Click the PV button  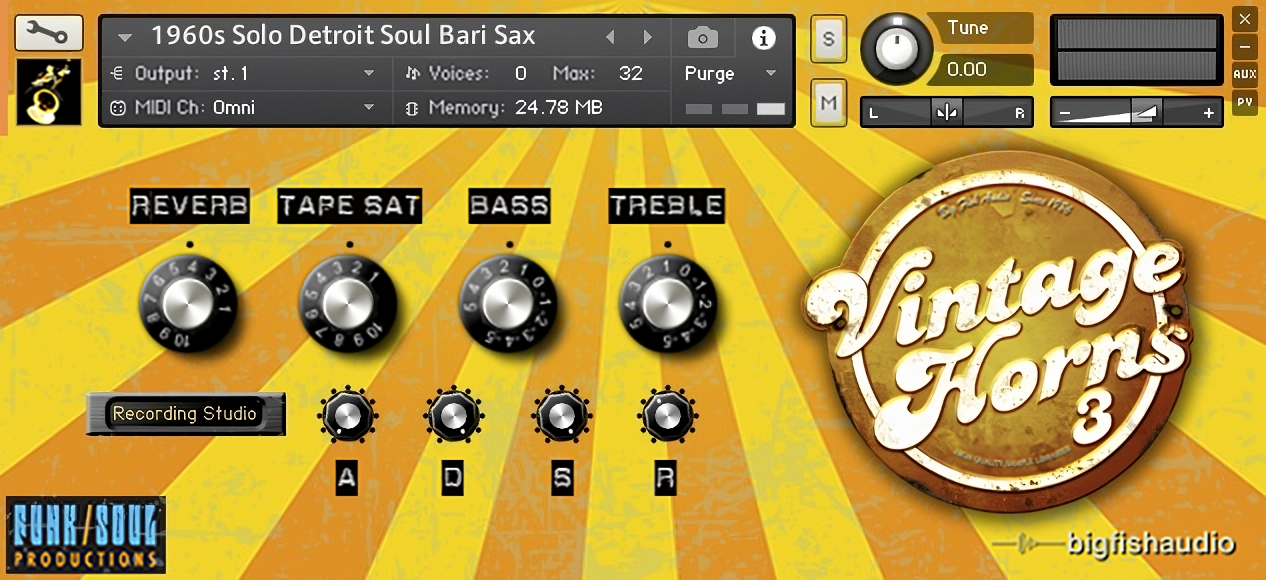[x=1244, y=101]
